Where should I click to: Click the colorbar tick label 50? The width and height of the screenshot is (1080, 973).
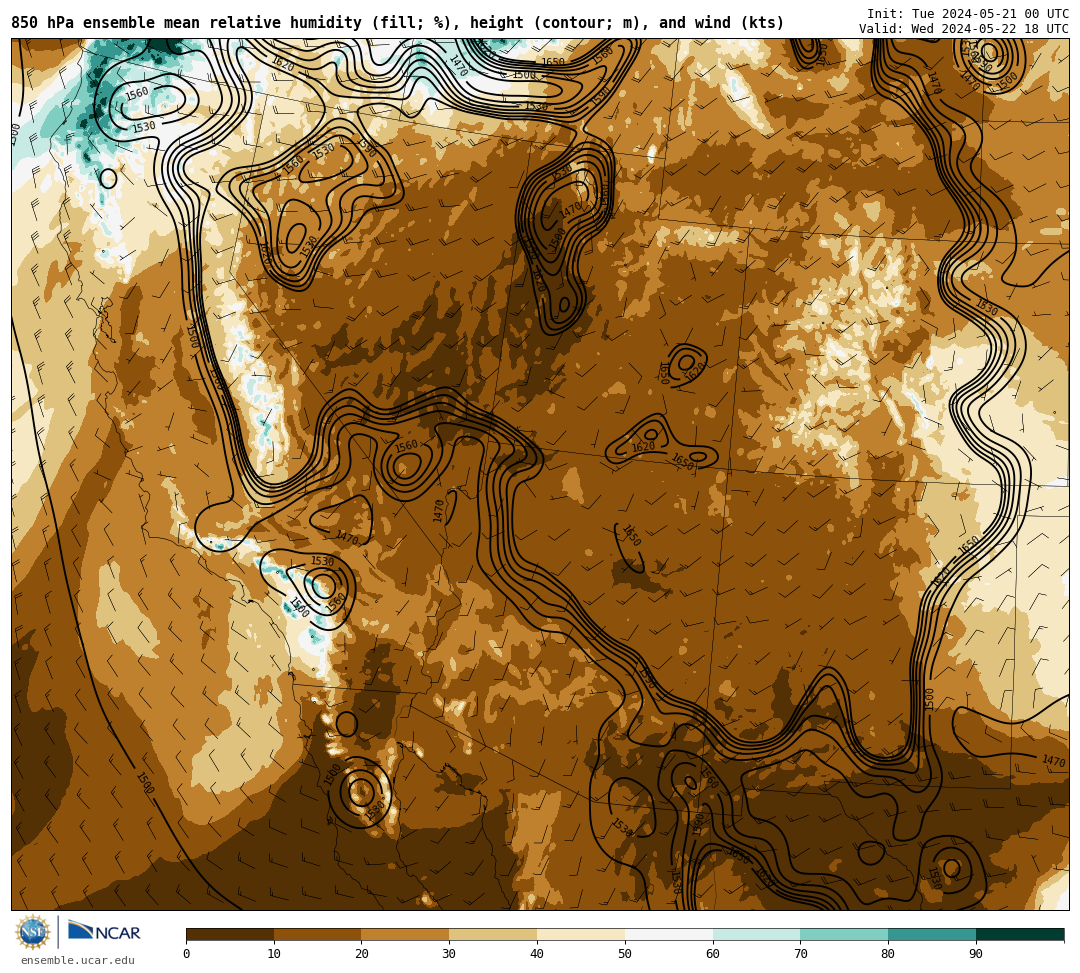[x=625, y=954]
